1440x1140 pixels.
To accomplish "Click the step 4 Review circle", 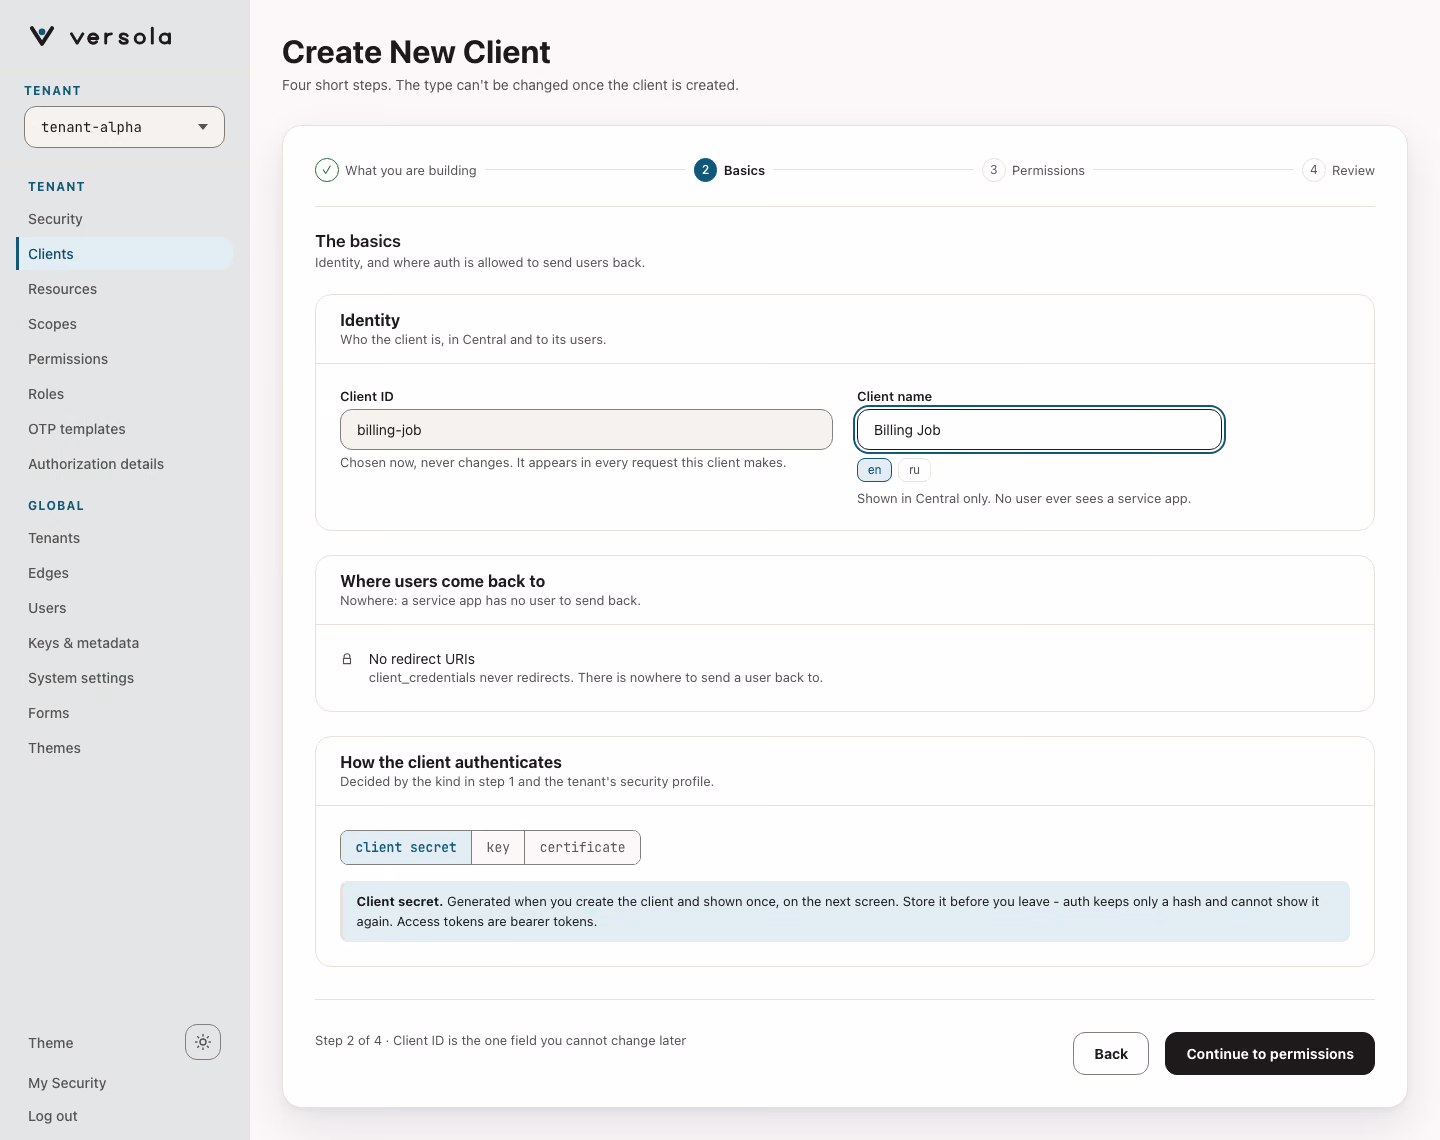I will coord(1313,170).
